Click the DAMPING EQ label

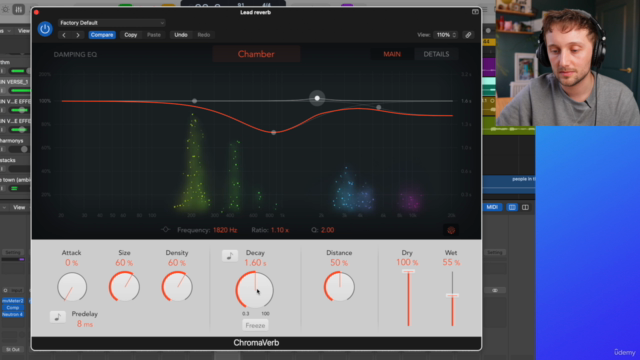[x=75, y=55]
